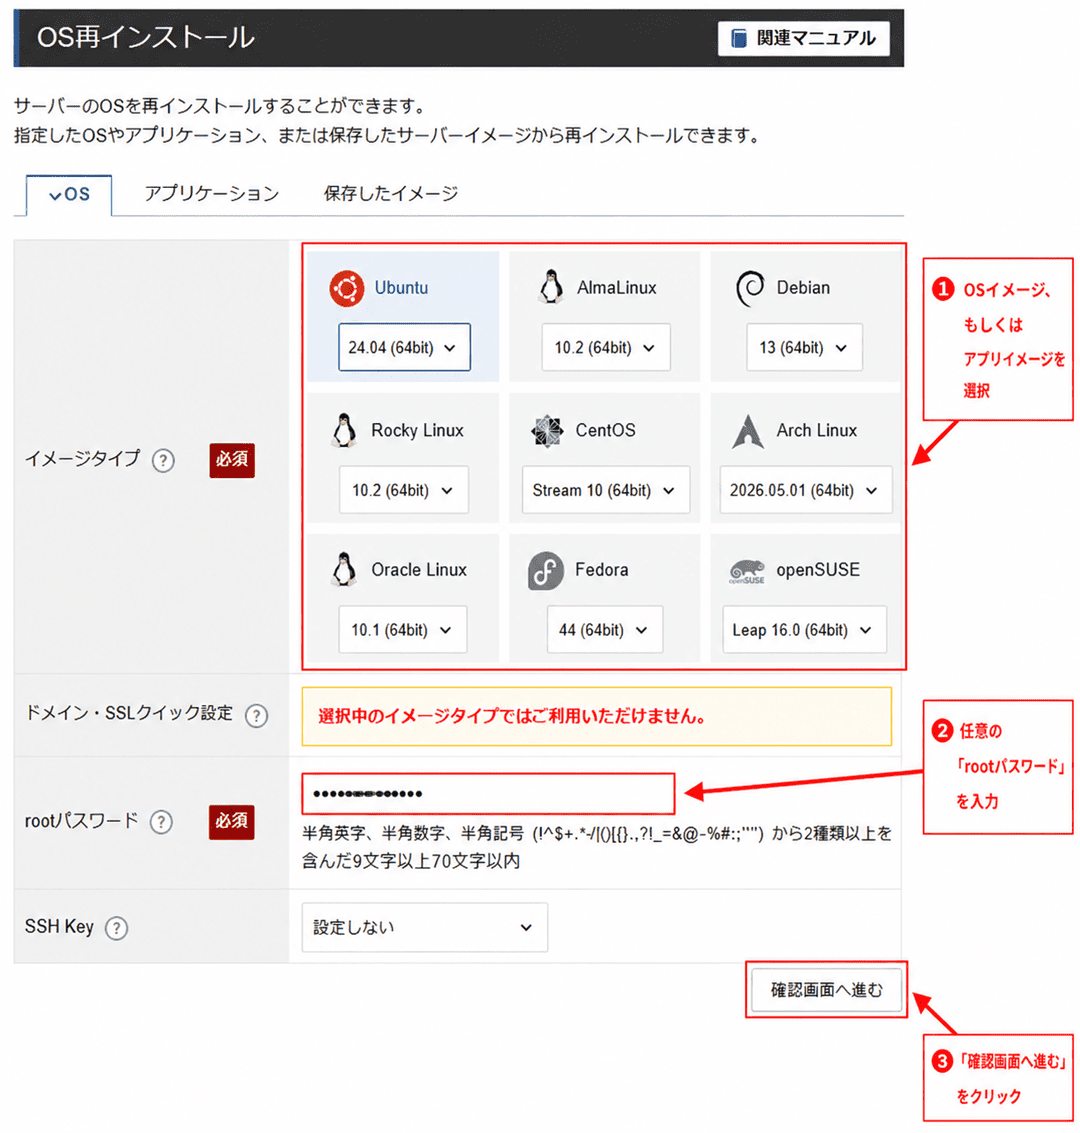Viewport: 1080px width, 1133px height.
Task: Click the SSH Key field label
Action: click(59, 926)
